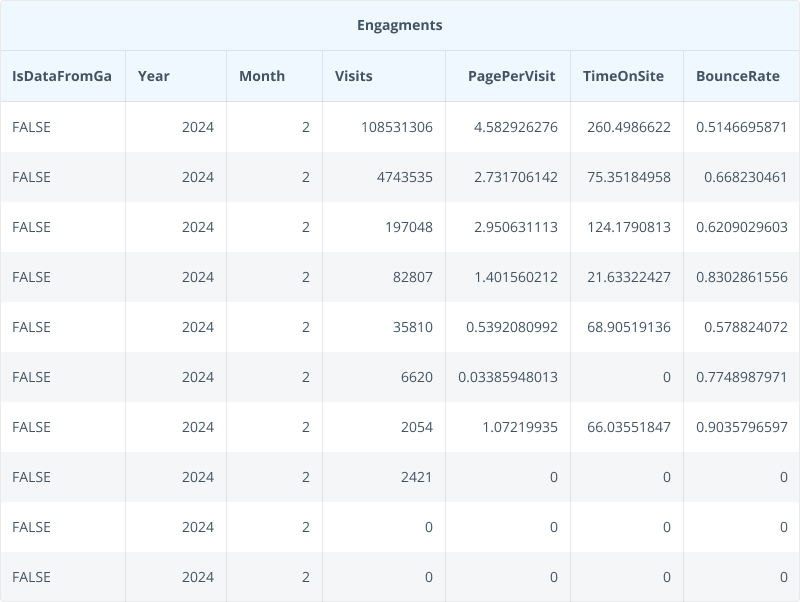Click the PagePerVisit value 2.950631113
800x602 pixels.
click(x=516, y=227)
